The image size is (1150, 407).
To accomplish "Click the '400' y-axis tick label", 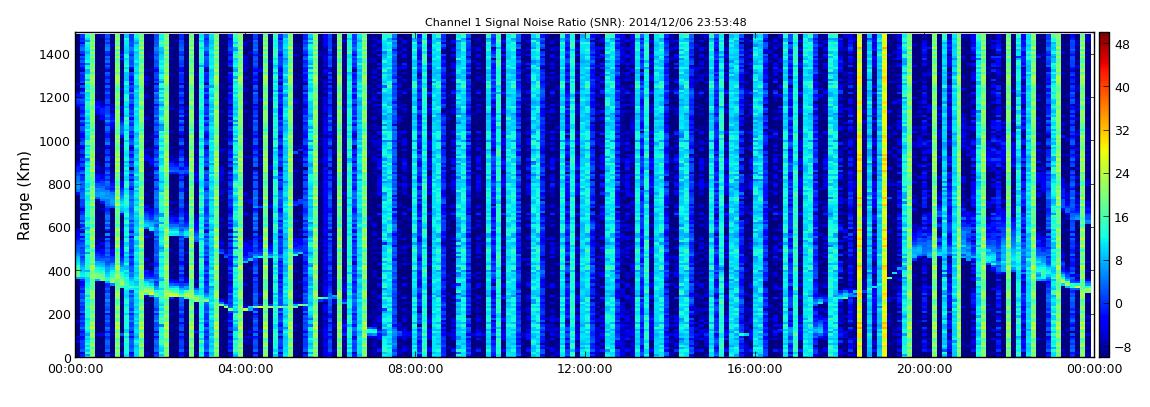I will click(x=59, y=271).
